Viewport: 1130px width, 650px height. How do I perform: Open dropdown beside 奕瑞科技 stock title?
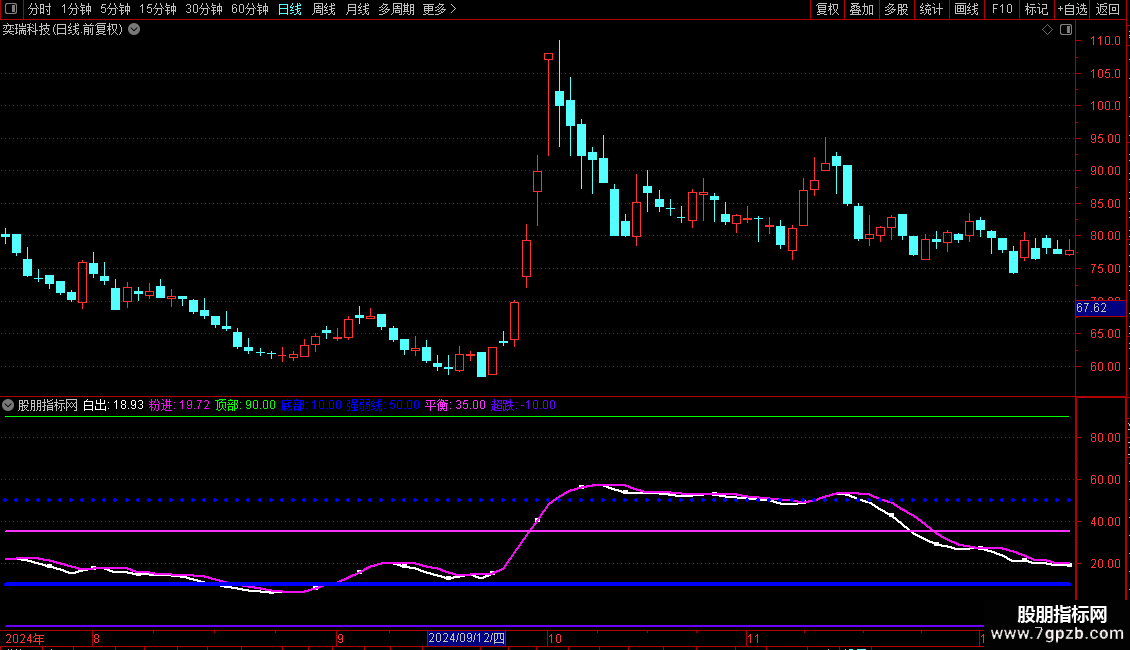pos(134,30)
